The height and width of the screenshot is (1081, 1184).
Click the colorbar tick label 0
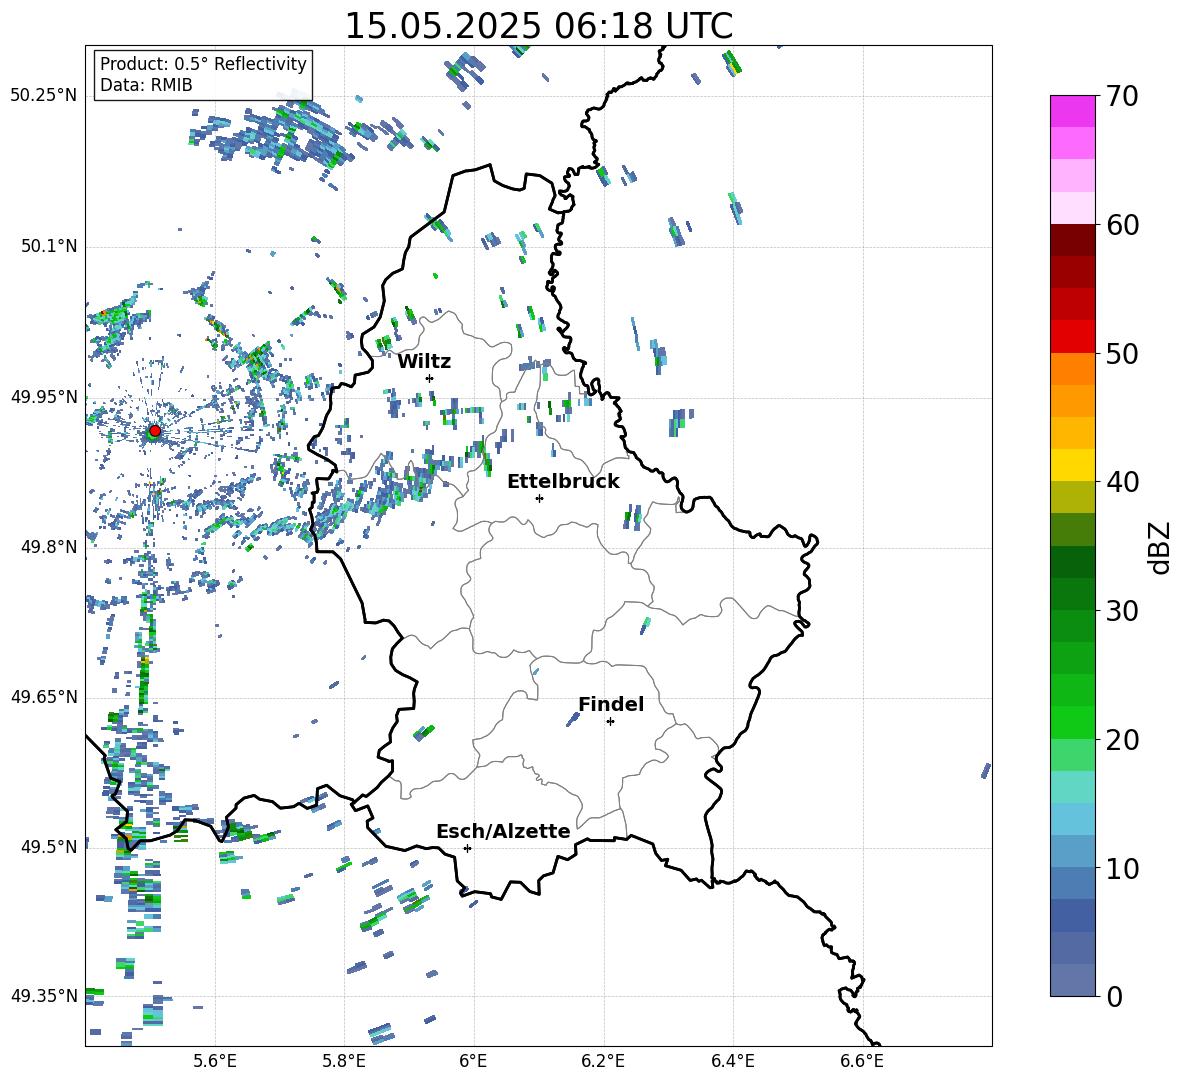point(1114,996)
